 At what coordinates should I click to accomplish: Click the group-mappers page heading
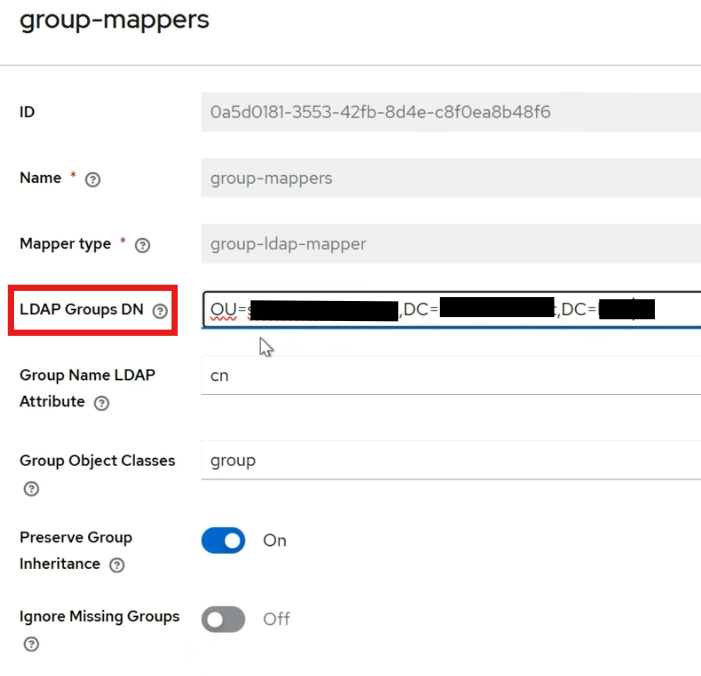(114, 21)
